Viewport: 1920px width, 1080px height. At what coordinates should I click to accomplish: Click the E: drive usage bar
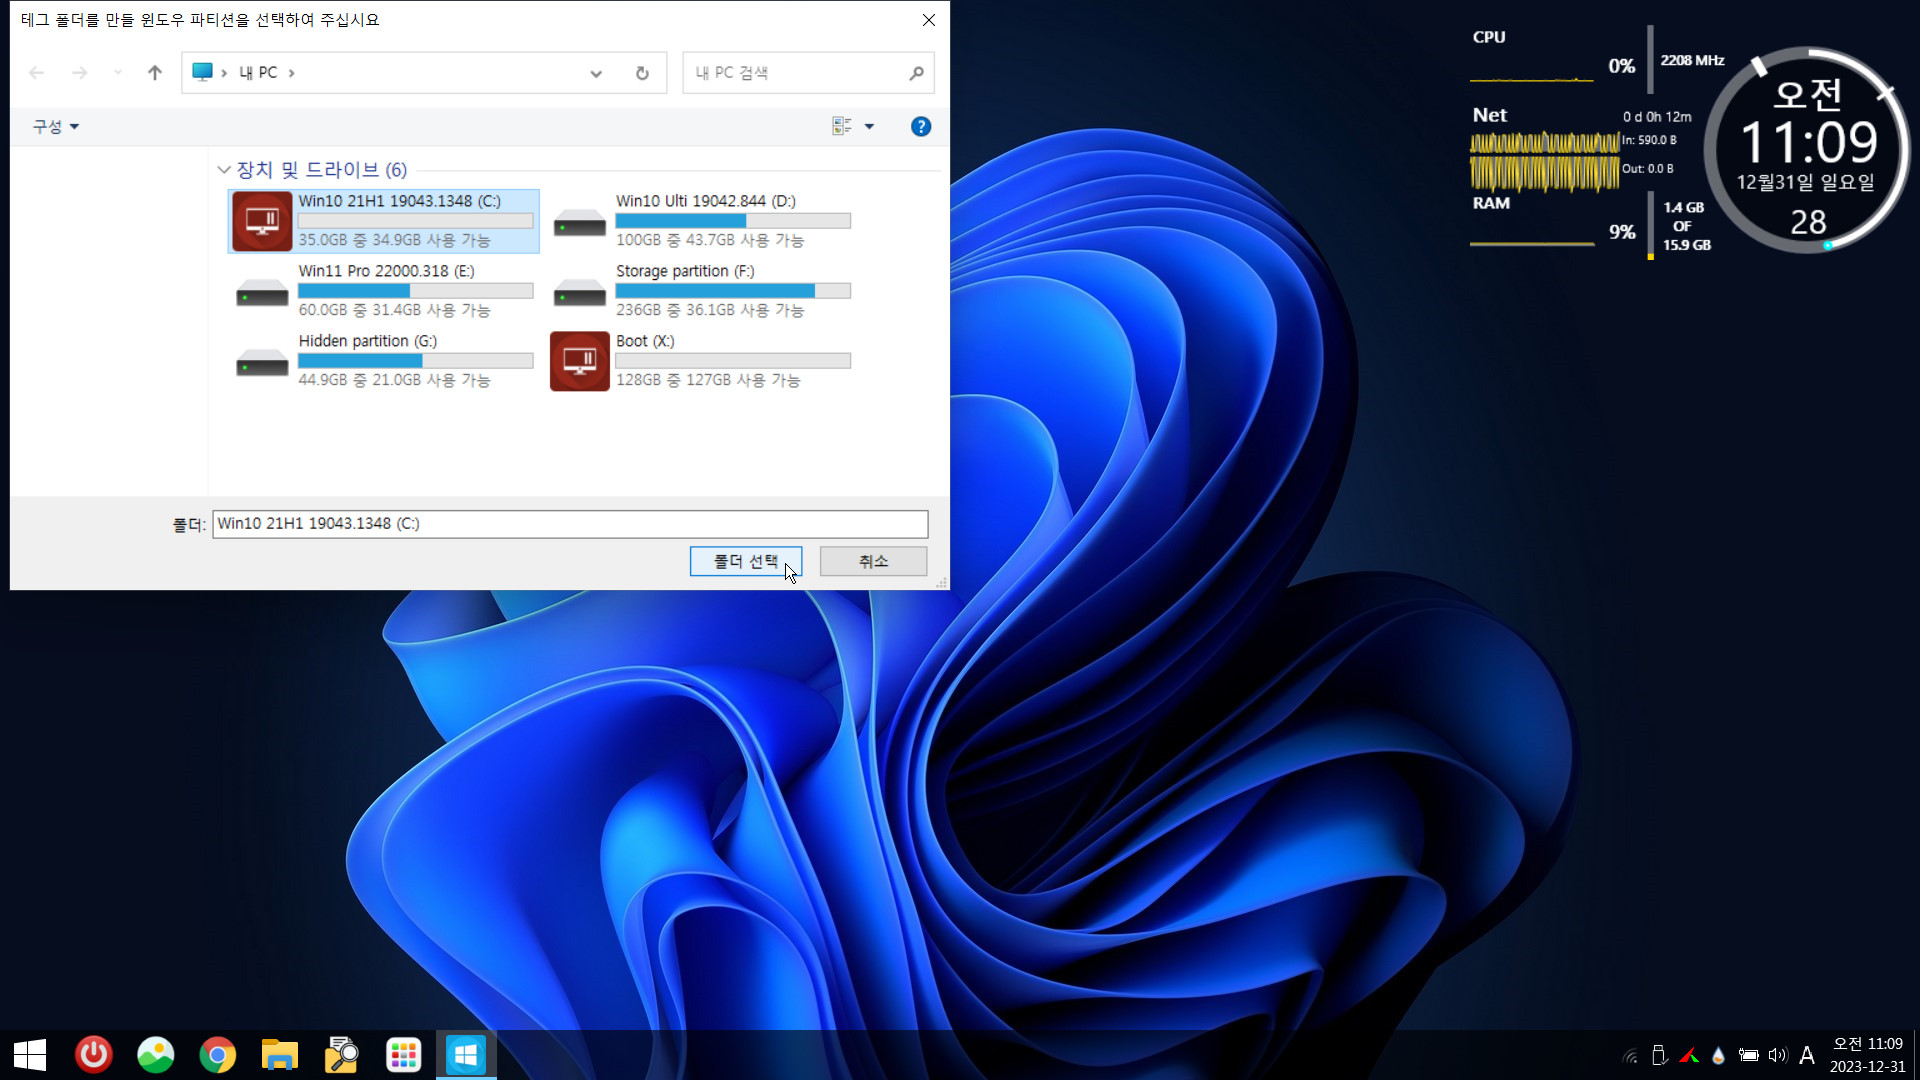(x=415, y=291)
